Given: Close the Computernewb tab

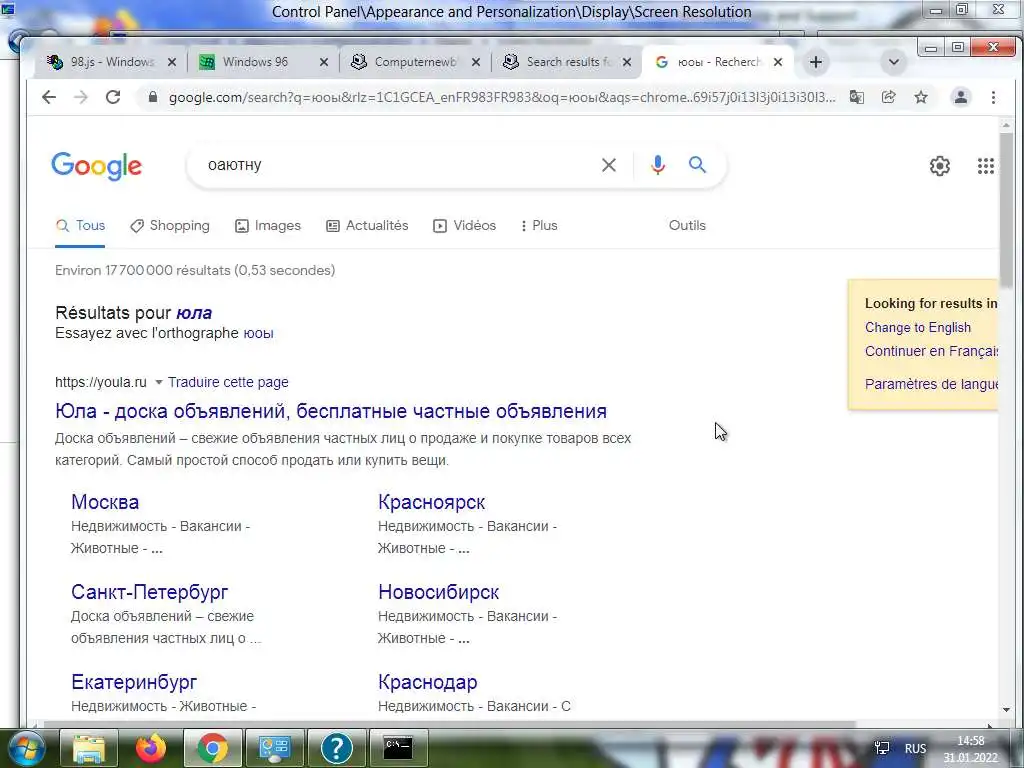Looking at the screenshot, I should [476, 62].
